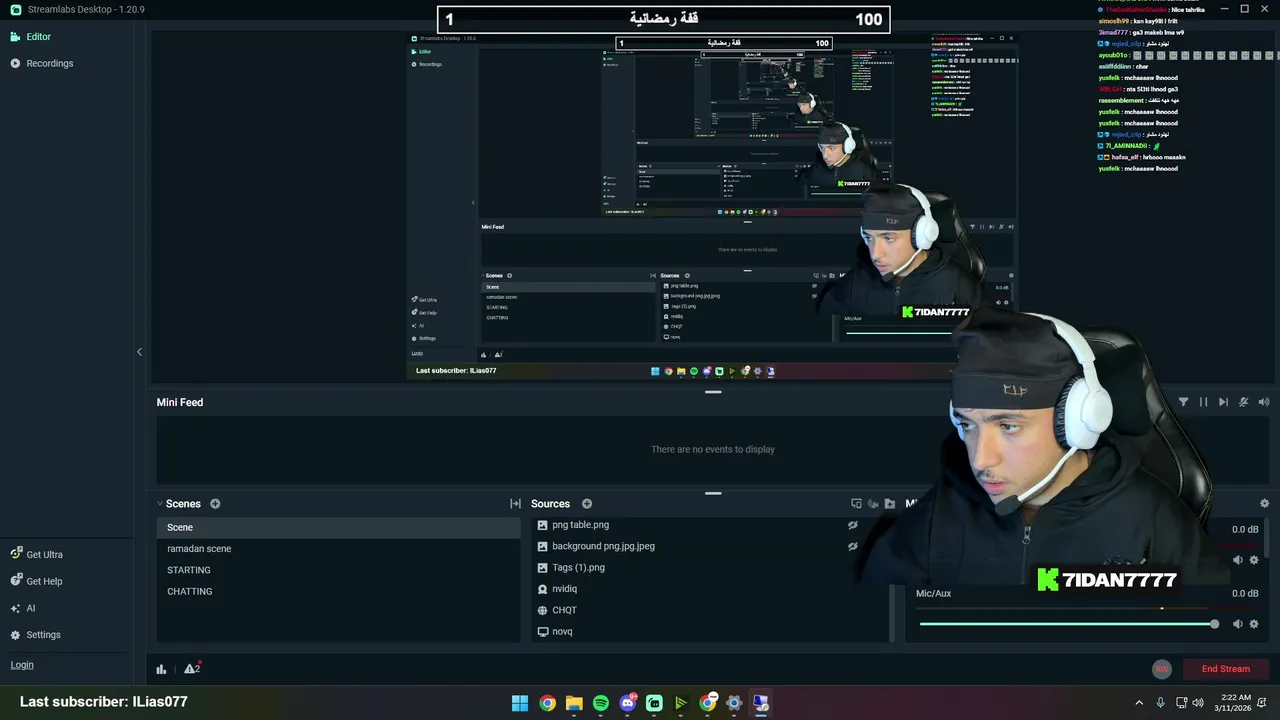The width and height of the screenshot is (1280, 720).
Task: Toggle visibility of background png.jpg.jpeg source
Action: click(x=853, y=547)
